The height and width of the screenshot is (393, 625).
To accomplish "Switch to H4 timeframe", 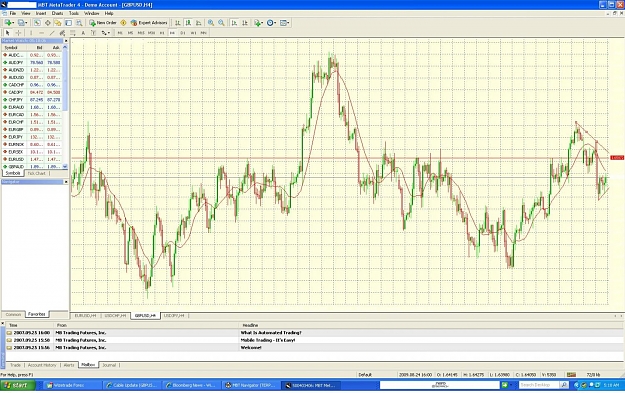I will click(x=172, y=33).
